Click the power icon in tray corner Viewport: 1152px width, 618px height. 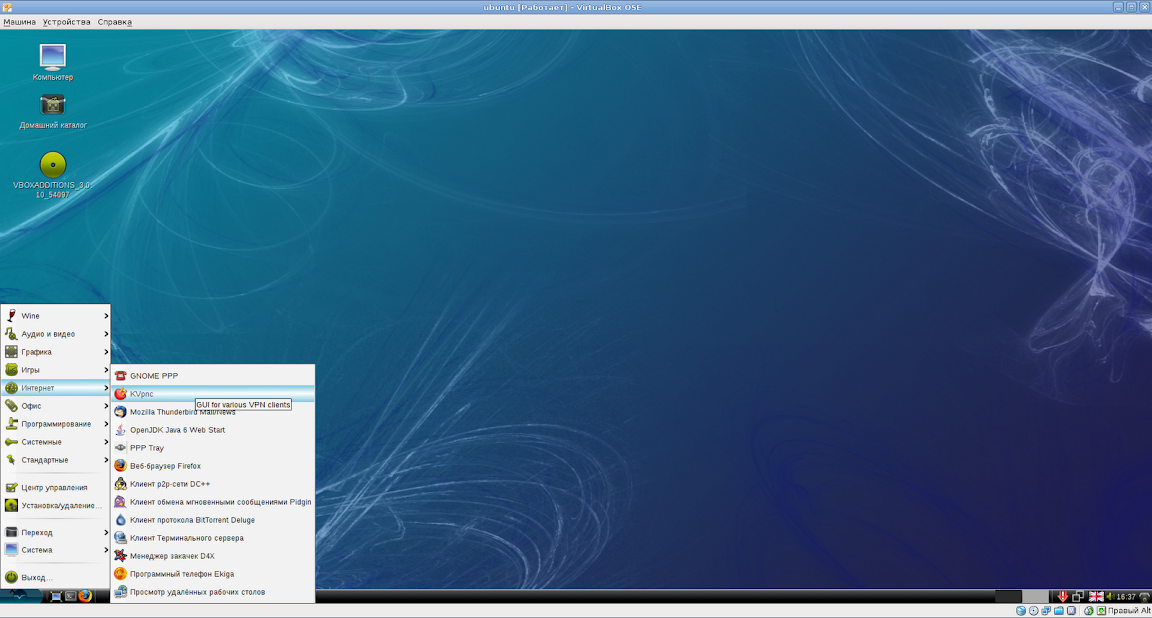pos(1145,597)
